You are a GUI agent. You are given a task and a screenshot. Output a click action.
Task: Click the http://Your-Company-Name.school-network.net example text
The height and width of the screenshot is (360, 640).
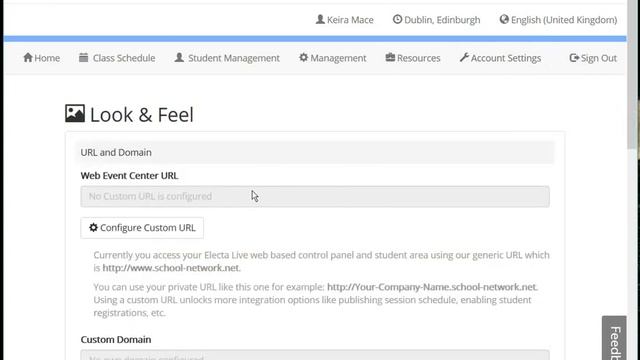[x=432, y=287]
